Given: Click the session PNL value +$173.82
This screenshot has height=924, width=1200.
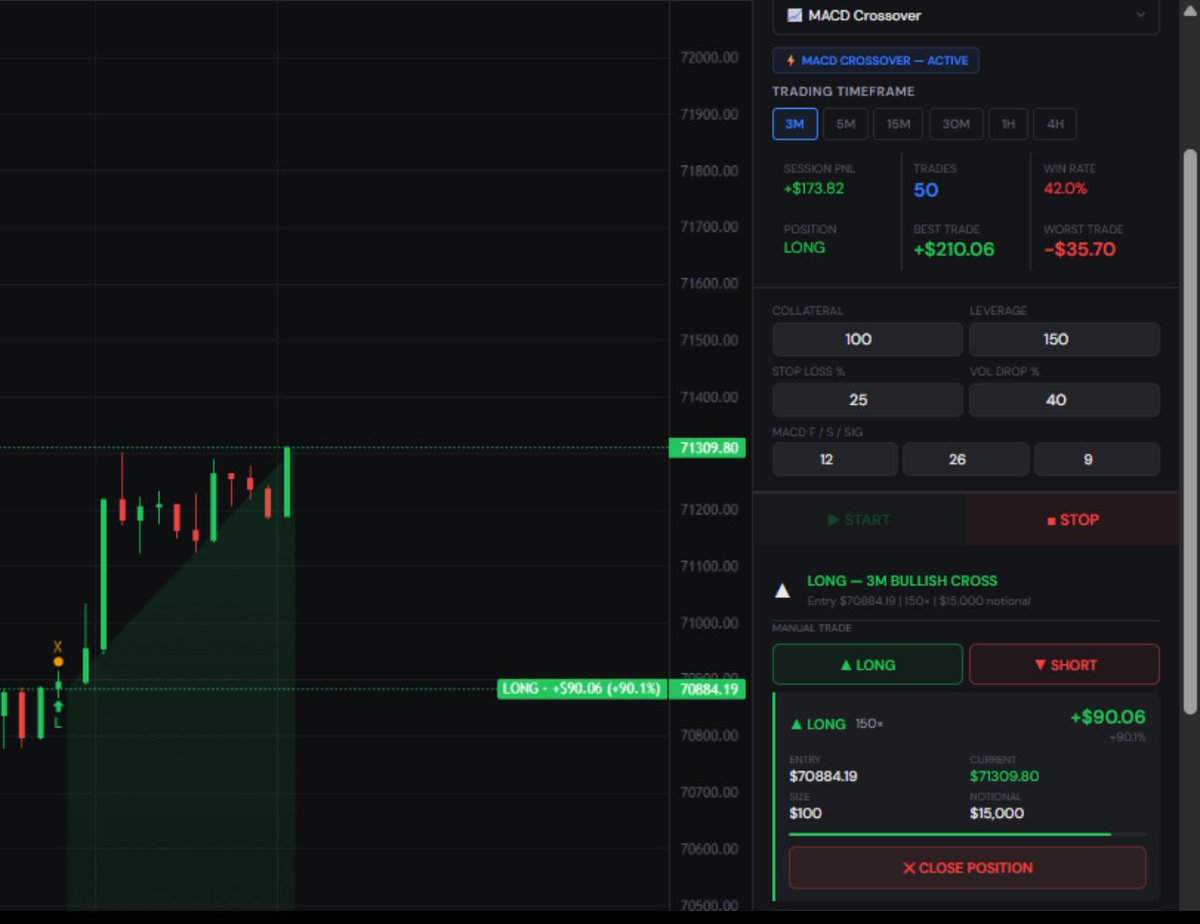Looking at the screenshot, I should (814, 188).
